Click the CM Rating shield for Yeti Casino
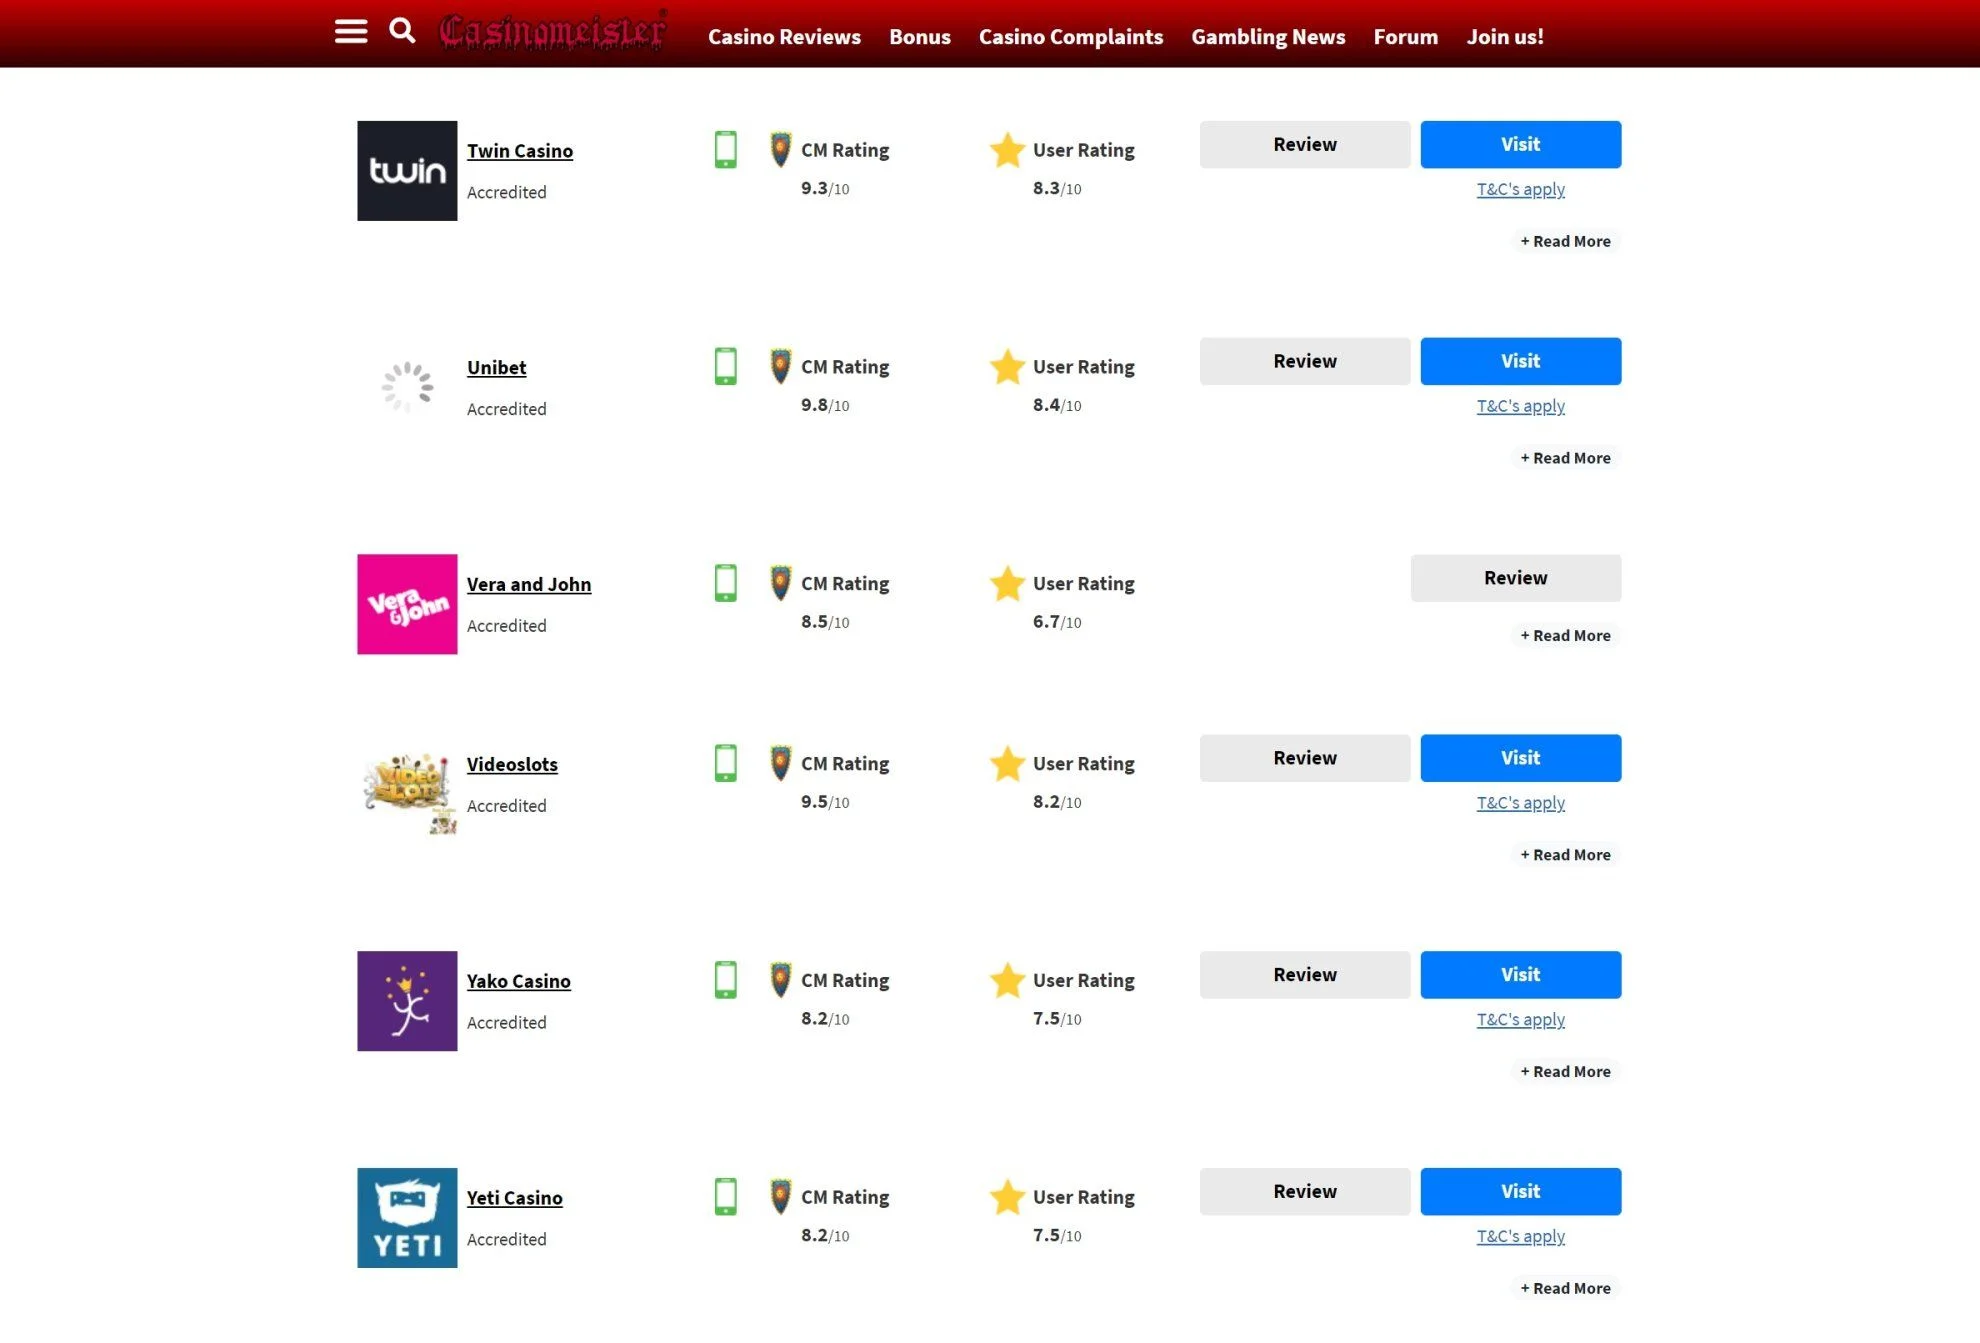This screenshot has height=1343, width=1980. (781, 1197)
